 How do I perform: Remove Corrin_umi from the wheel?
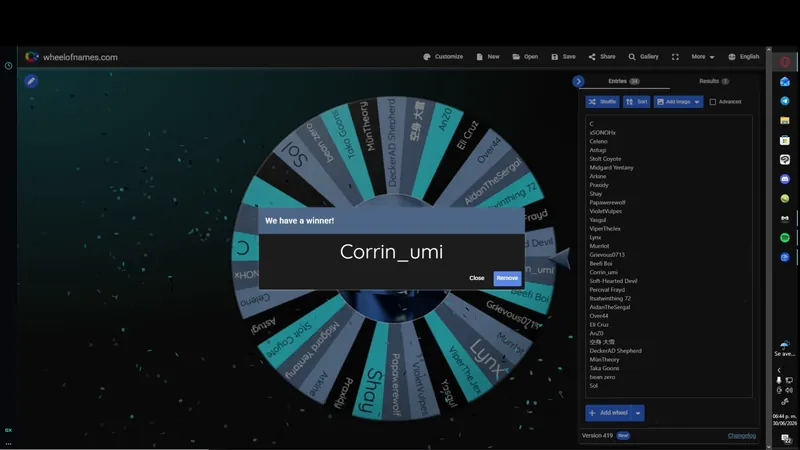coord(507,278)
